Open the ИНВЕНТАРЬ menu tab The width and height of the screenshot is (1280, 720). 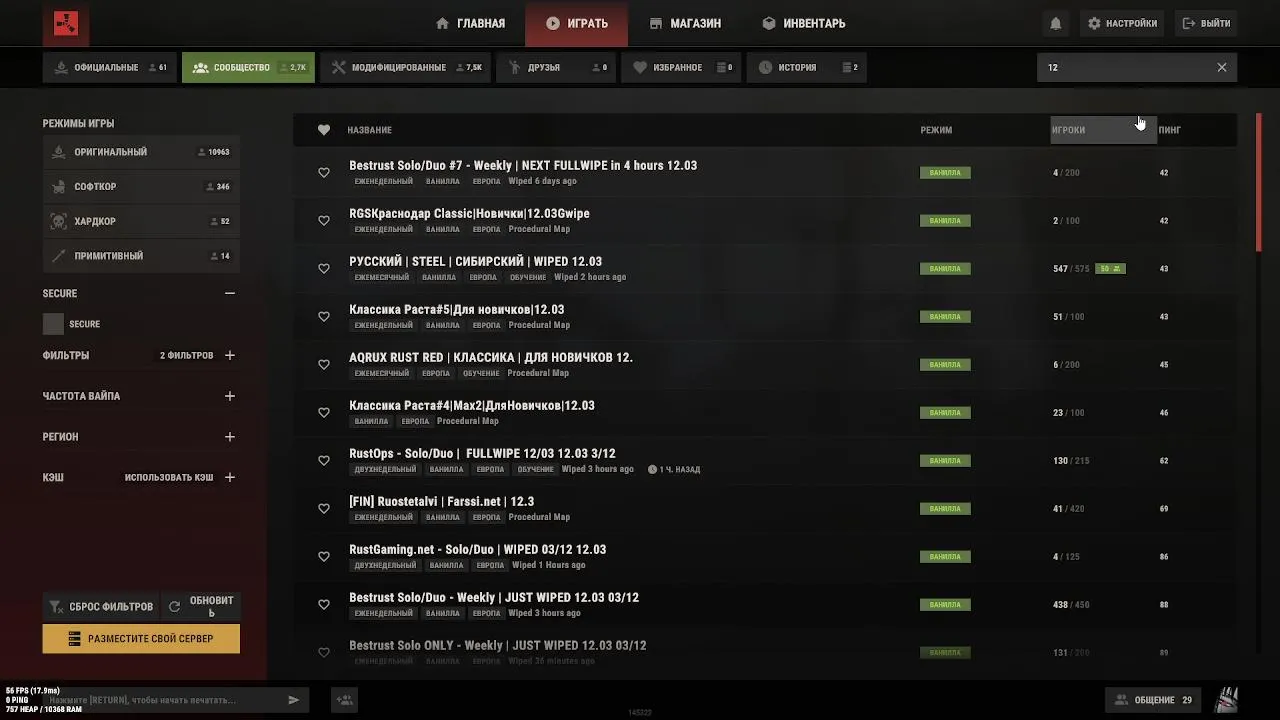point(804,23)
